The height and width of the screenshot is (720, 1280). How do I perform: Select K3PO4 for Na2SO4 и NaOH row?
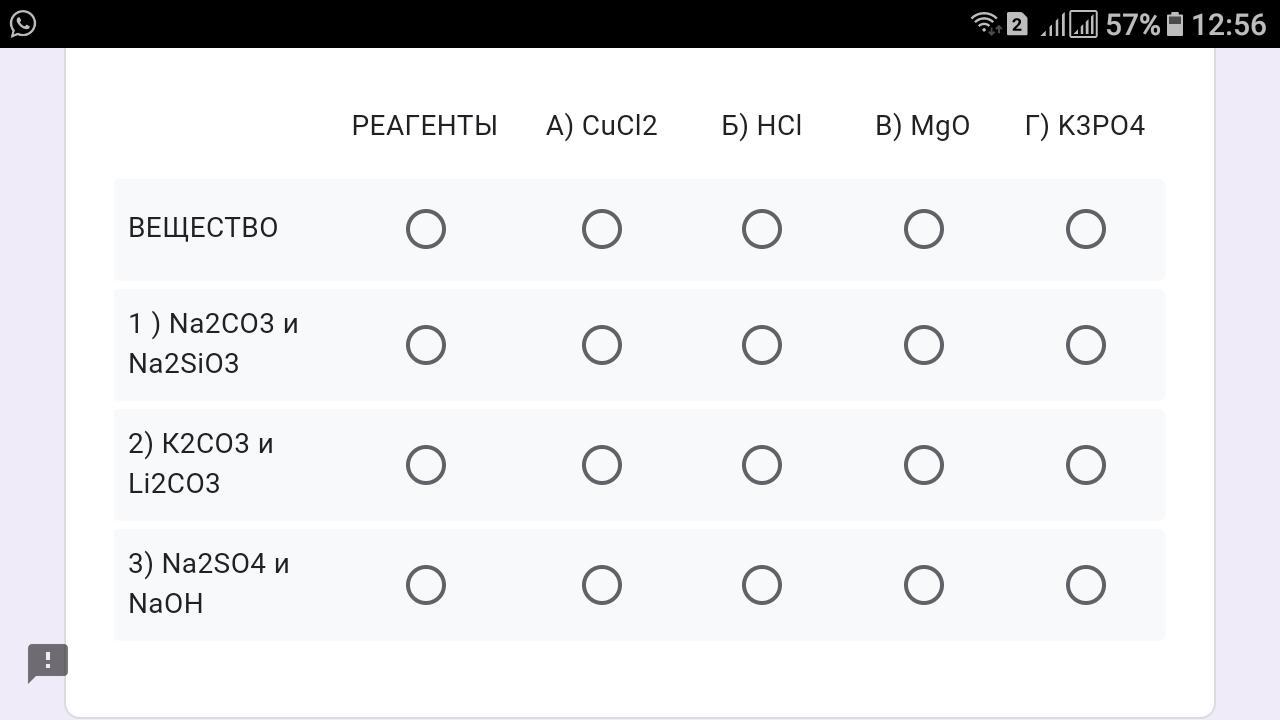(x=1086, y=585)
